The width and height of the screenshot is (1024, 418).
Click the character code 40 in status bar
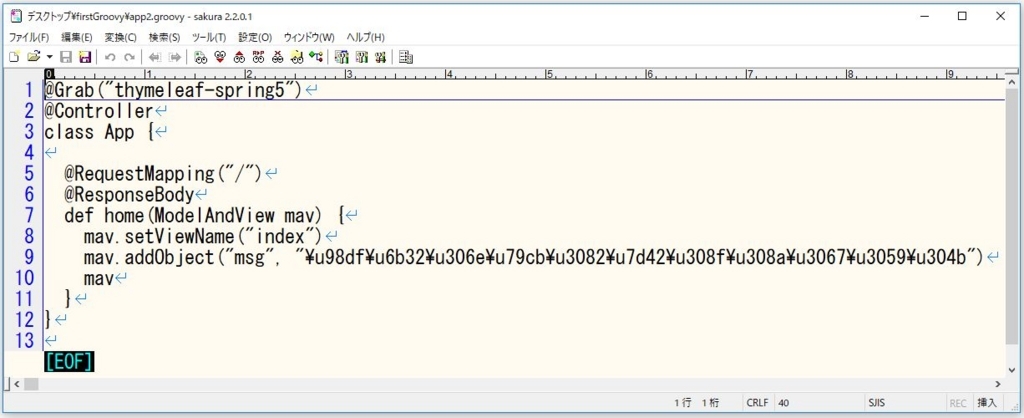click(784, 403)
